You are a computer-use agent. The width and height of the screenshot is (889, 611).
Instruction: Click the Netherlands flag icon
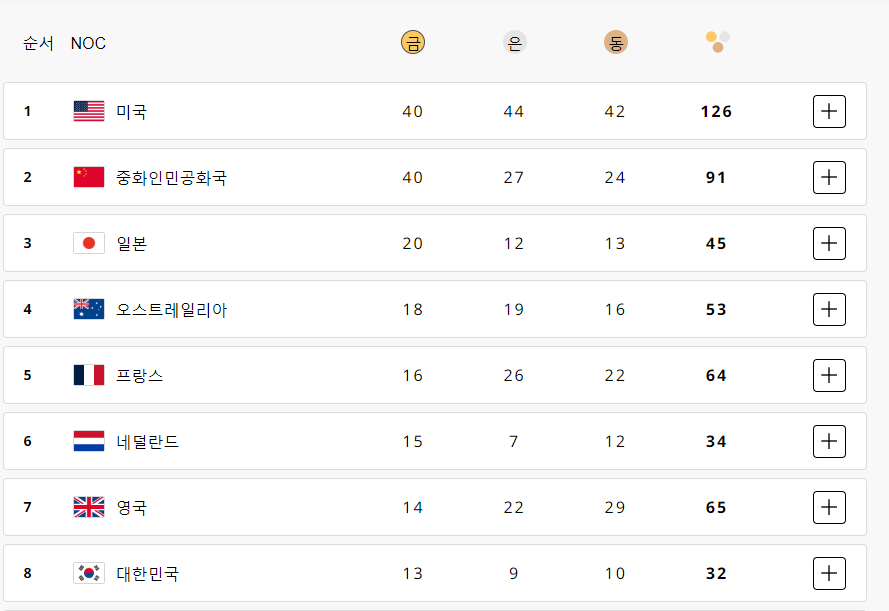[89, 441]
